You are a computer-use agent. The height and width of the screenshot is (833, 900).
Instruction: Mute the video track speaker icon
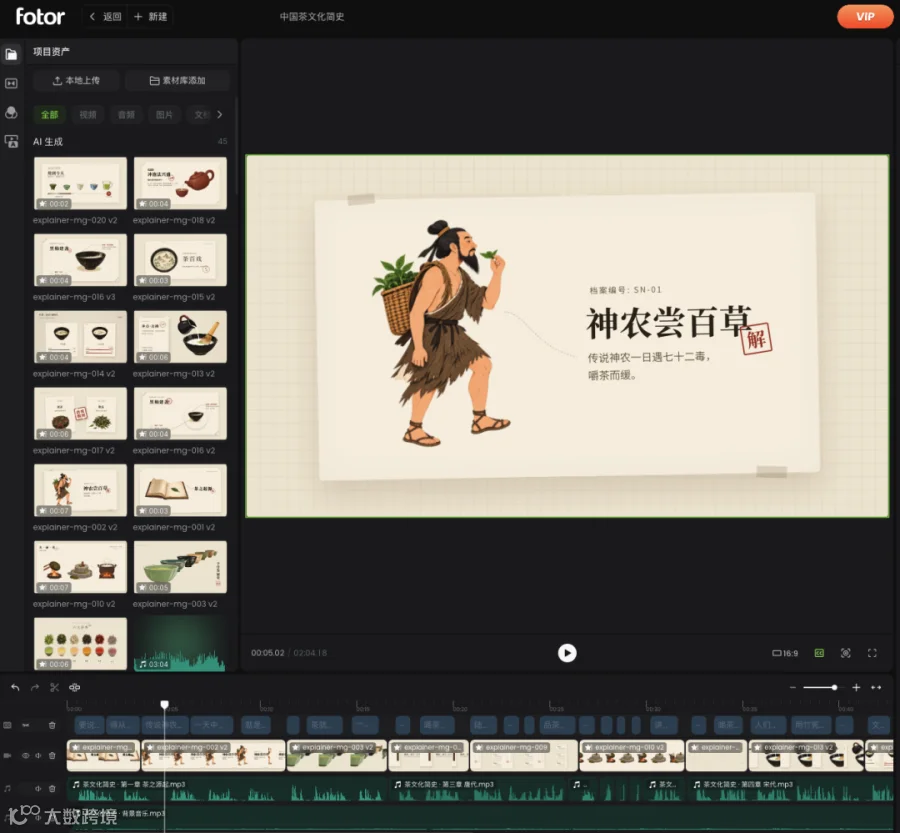38,755
